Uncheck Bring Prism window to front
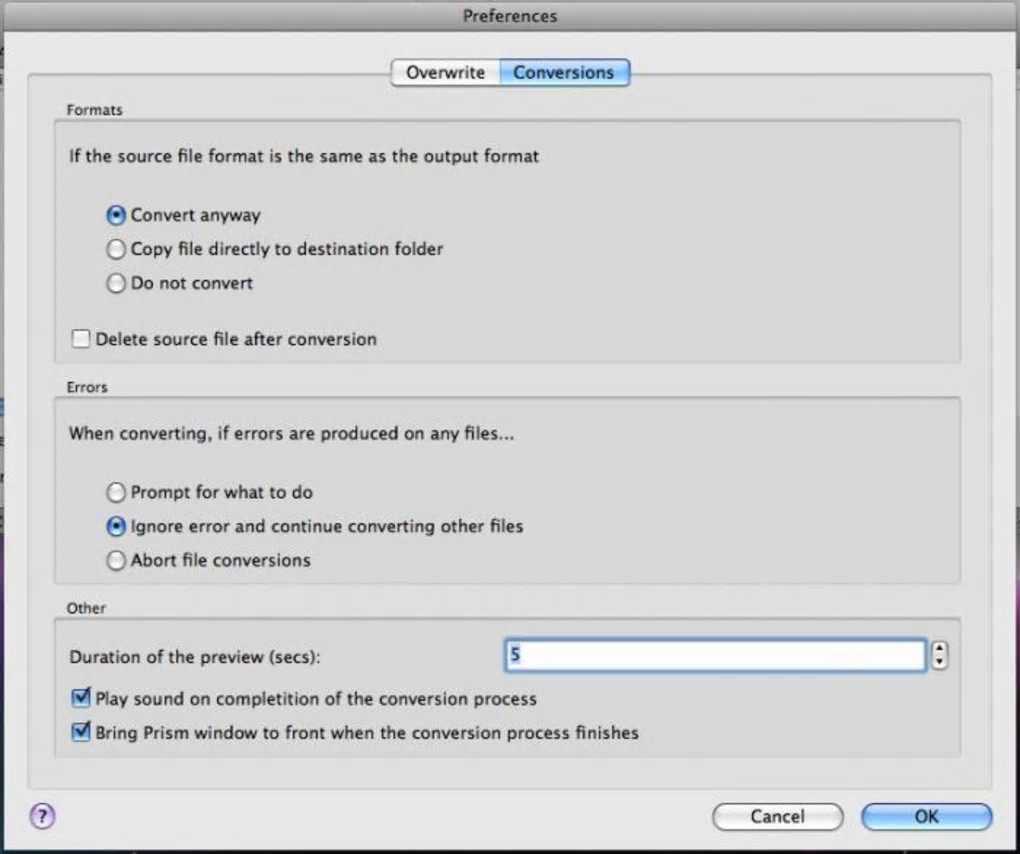1020x854 pixels. coord(81,732)
